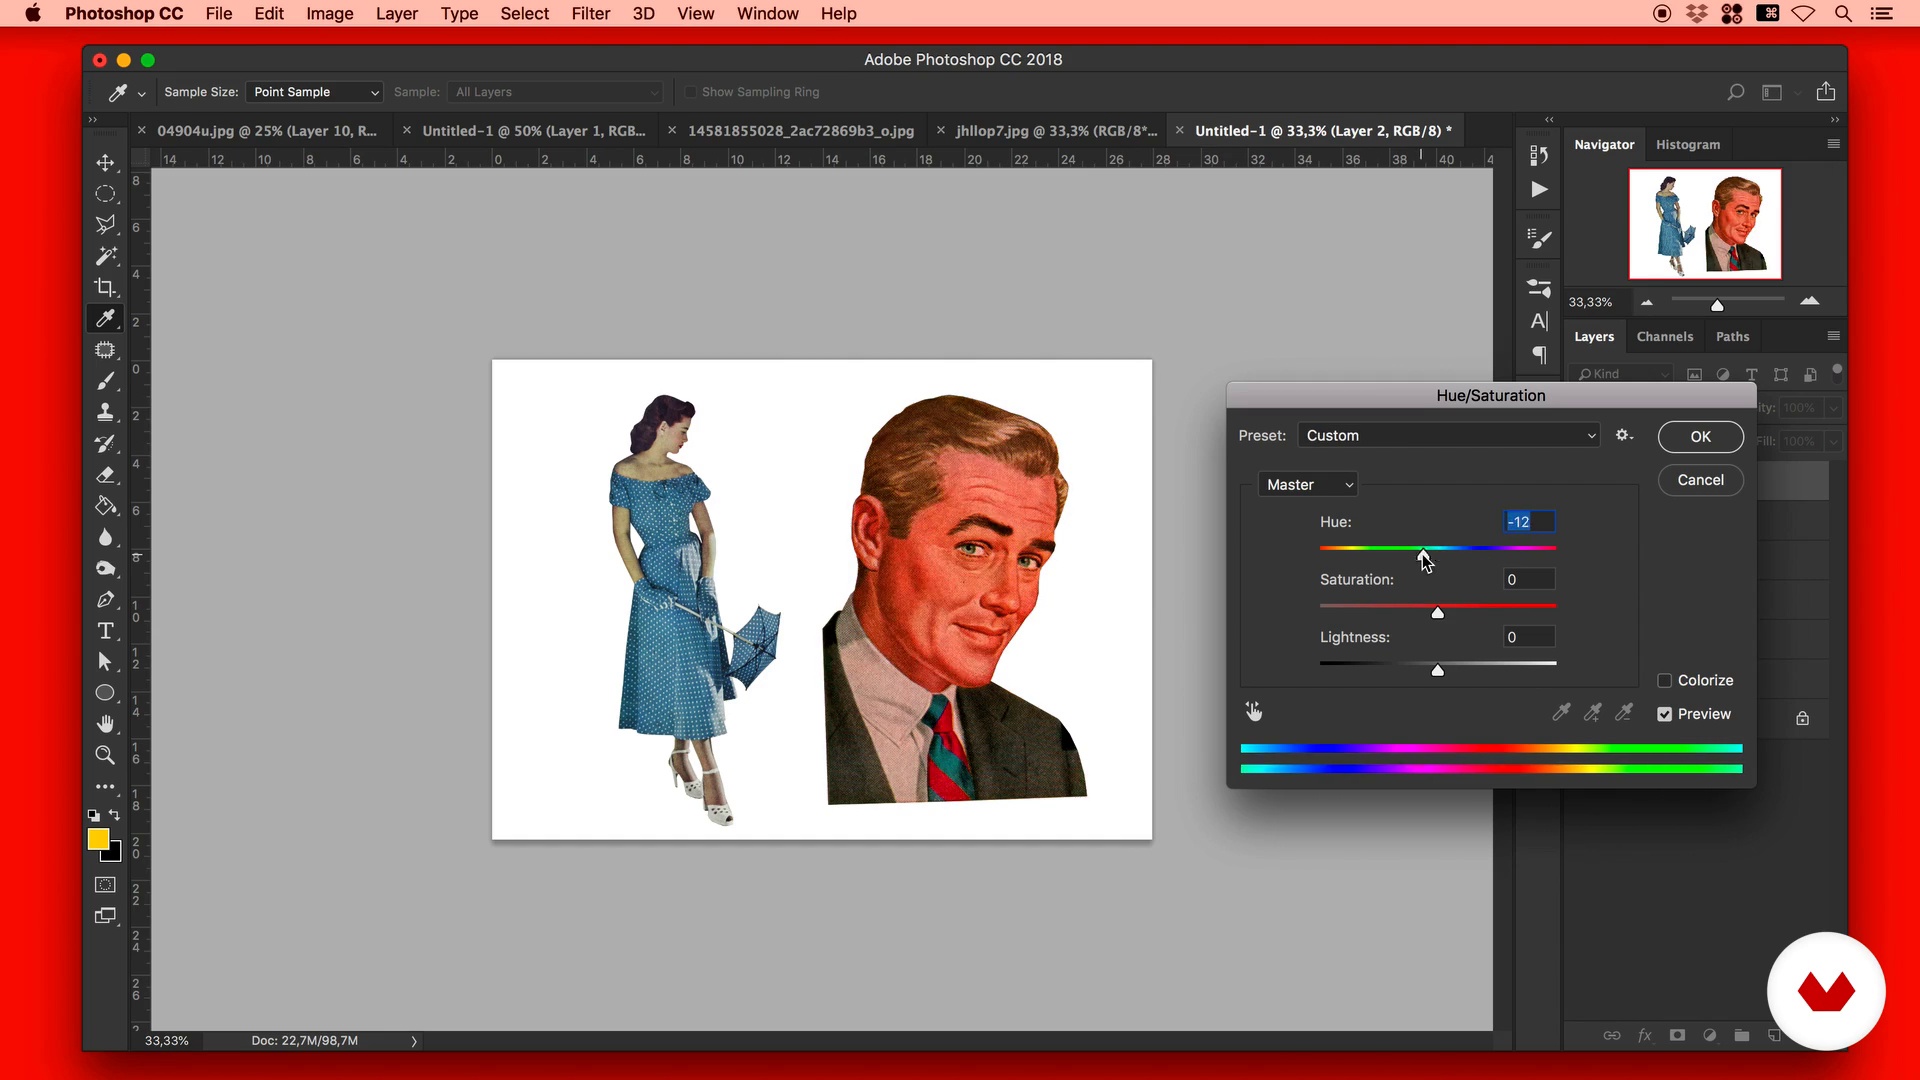Open the Navigator panel options menu
The height and width of the screenshot is (1080, 1920).
pos(1834,144)
